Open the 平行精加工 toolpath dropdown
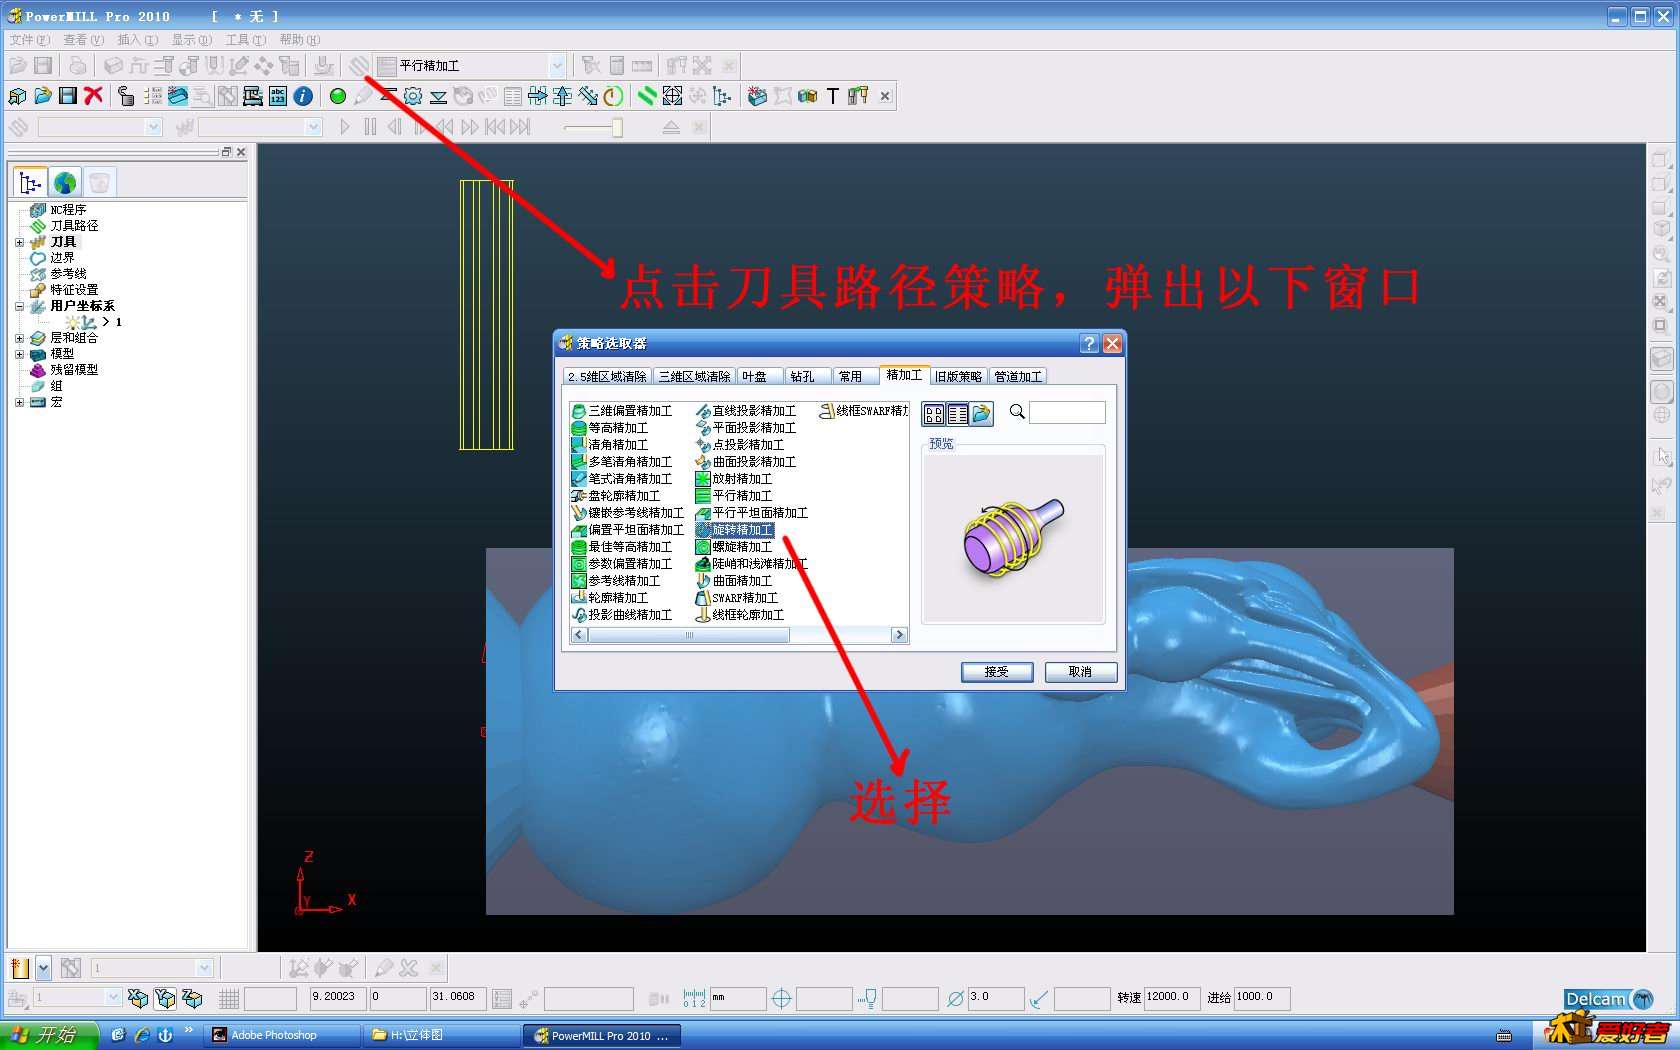 pyautogui.click(x=557, y=66)
